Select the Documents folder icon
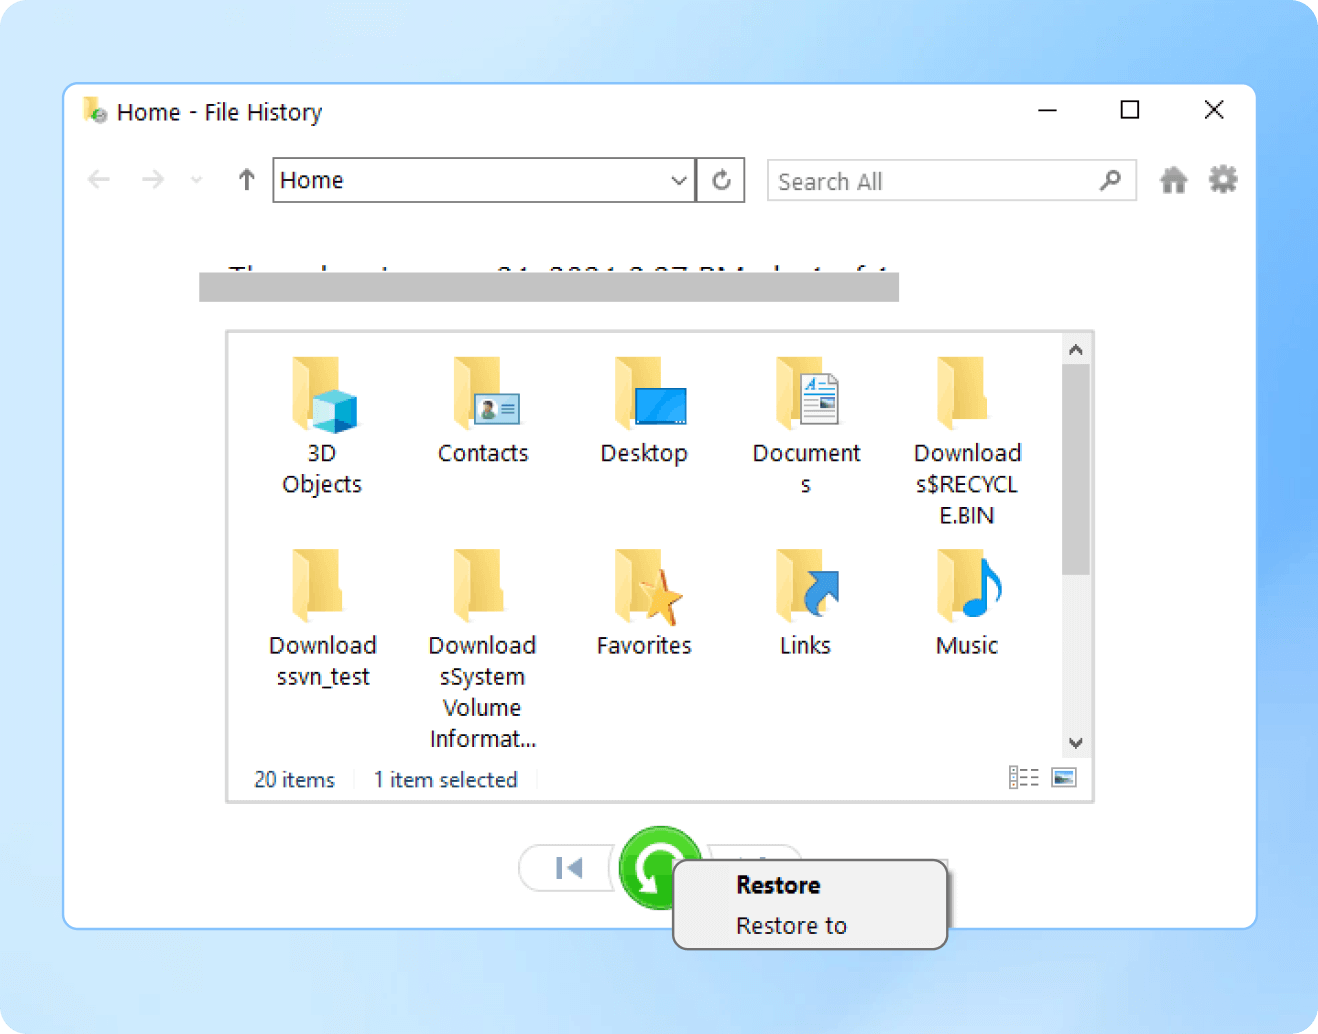The image size is (1318, 1034). pos(807,393)
